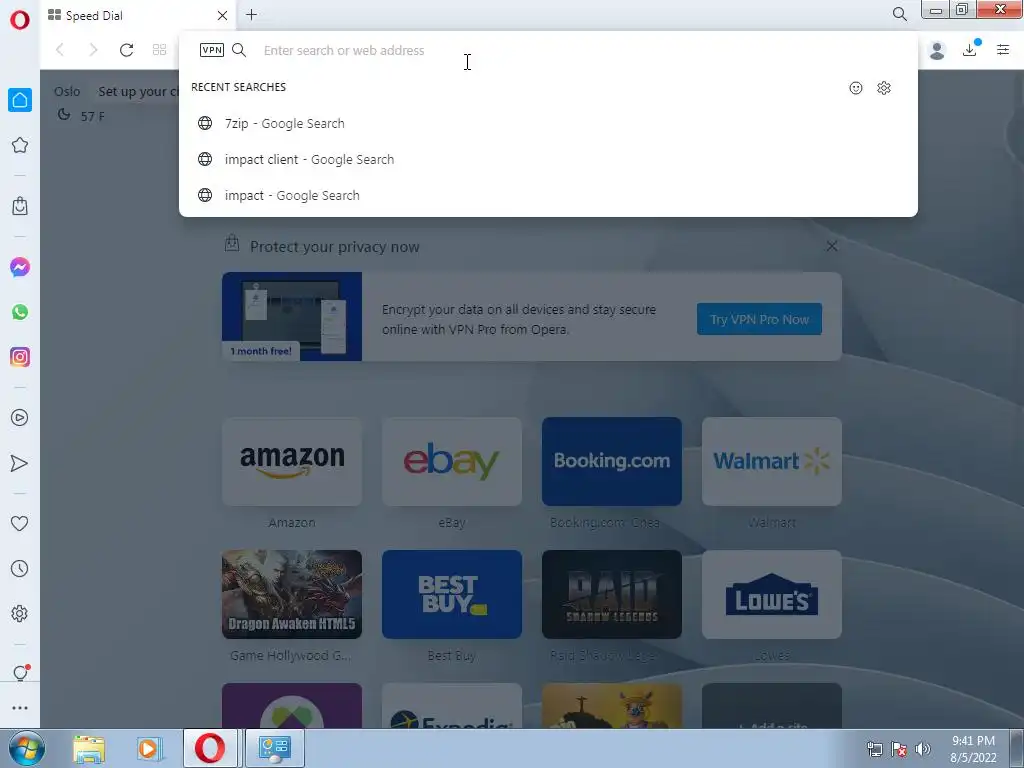
Task: Open a new tab with the plus button
Action: [x=251, y=14]
